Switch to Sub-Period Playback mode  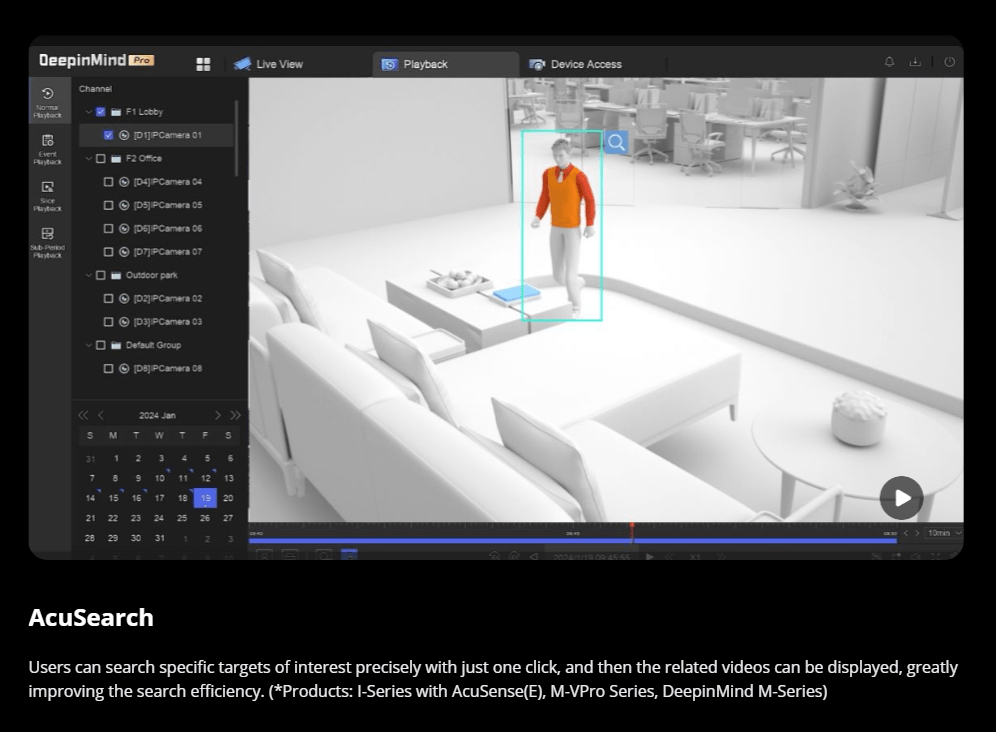pos(47,241)
